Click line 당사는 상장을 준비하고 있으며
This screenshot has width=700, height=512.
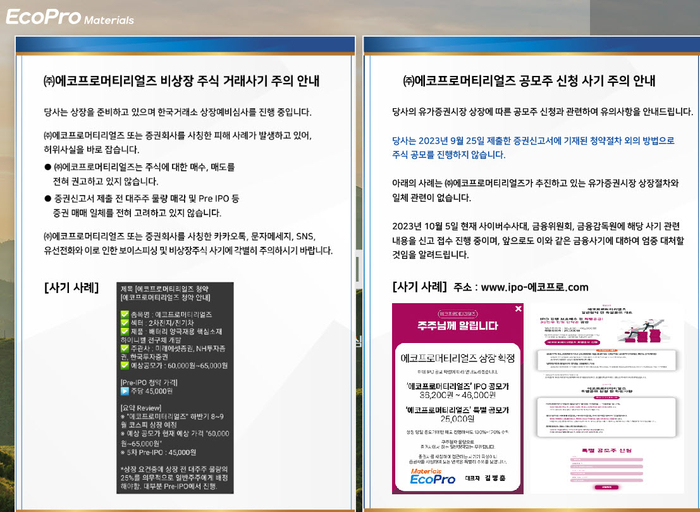click(178, 112)
